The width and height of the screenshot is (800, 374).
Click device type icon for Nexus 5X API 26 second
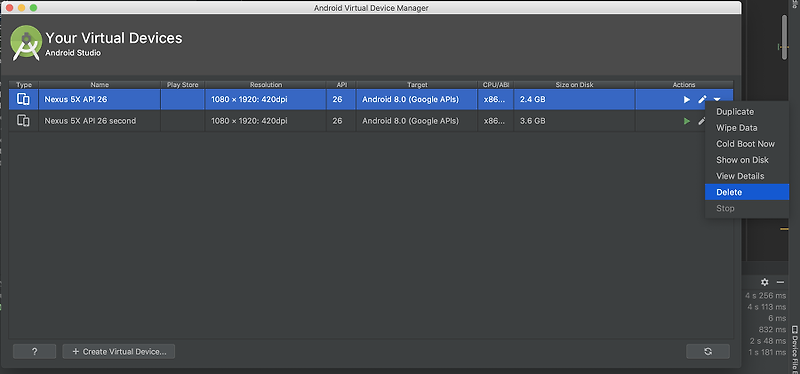[x=23, y=121]
